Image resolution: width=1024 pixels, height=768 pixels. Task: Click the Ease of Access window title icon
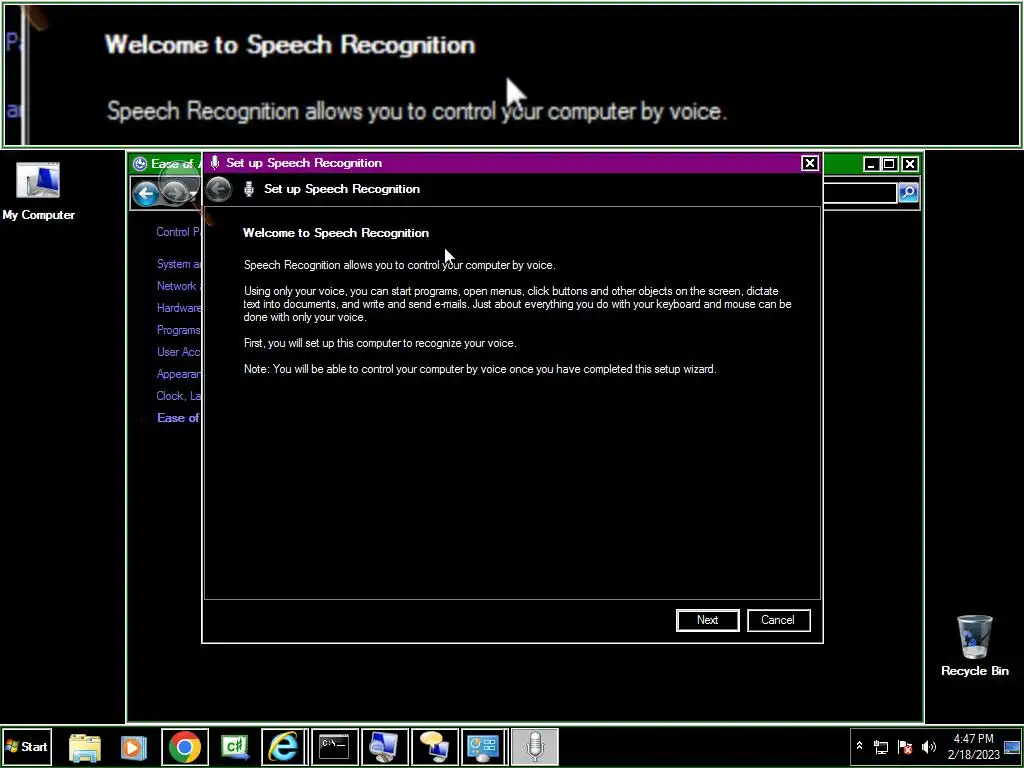coord(139,164)
